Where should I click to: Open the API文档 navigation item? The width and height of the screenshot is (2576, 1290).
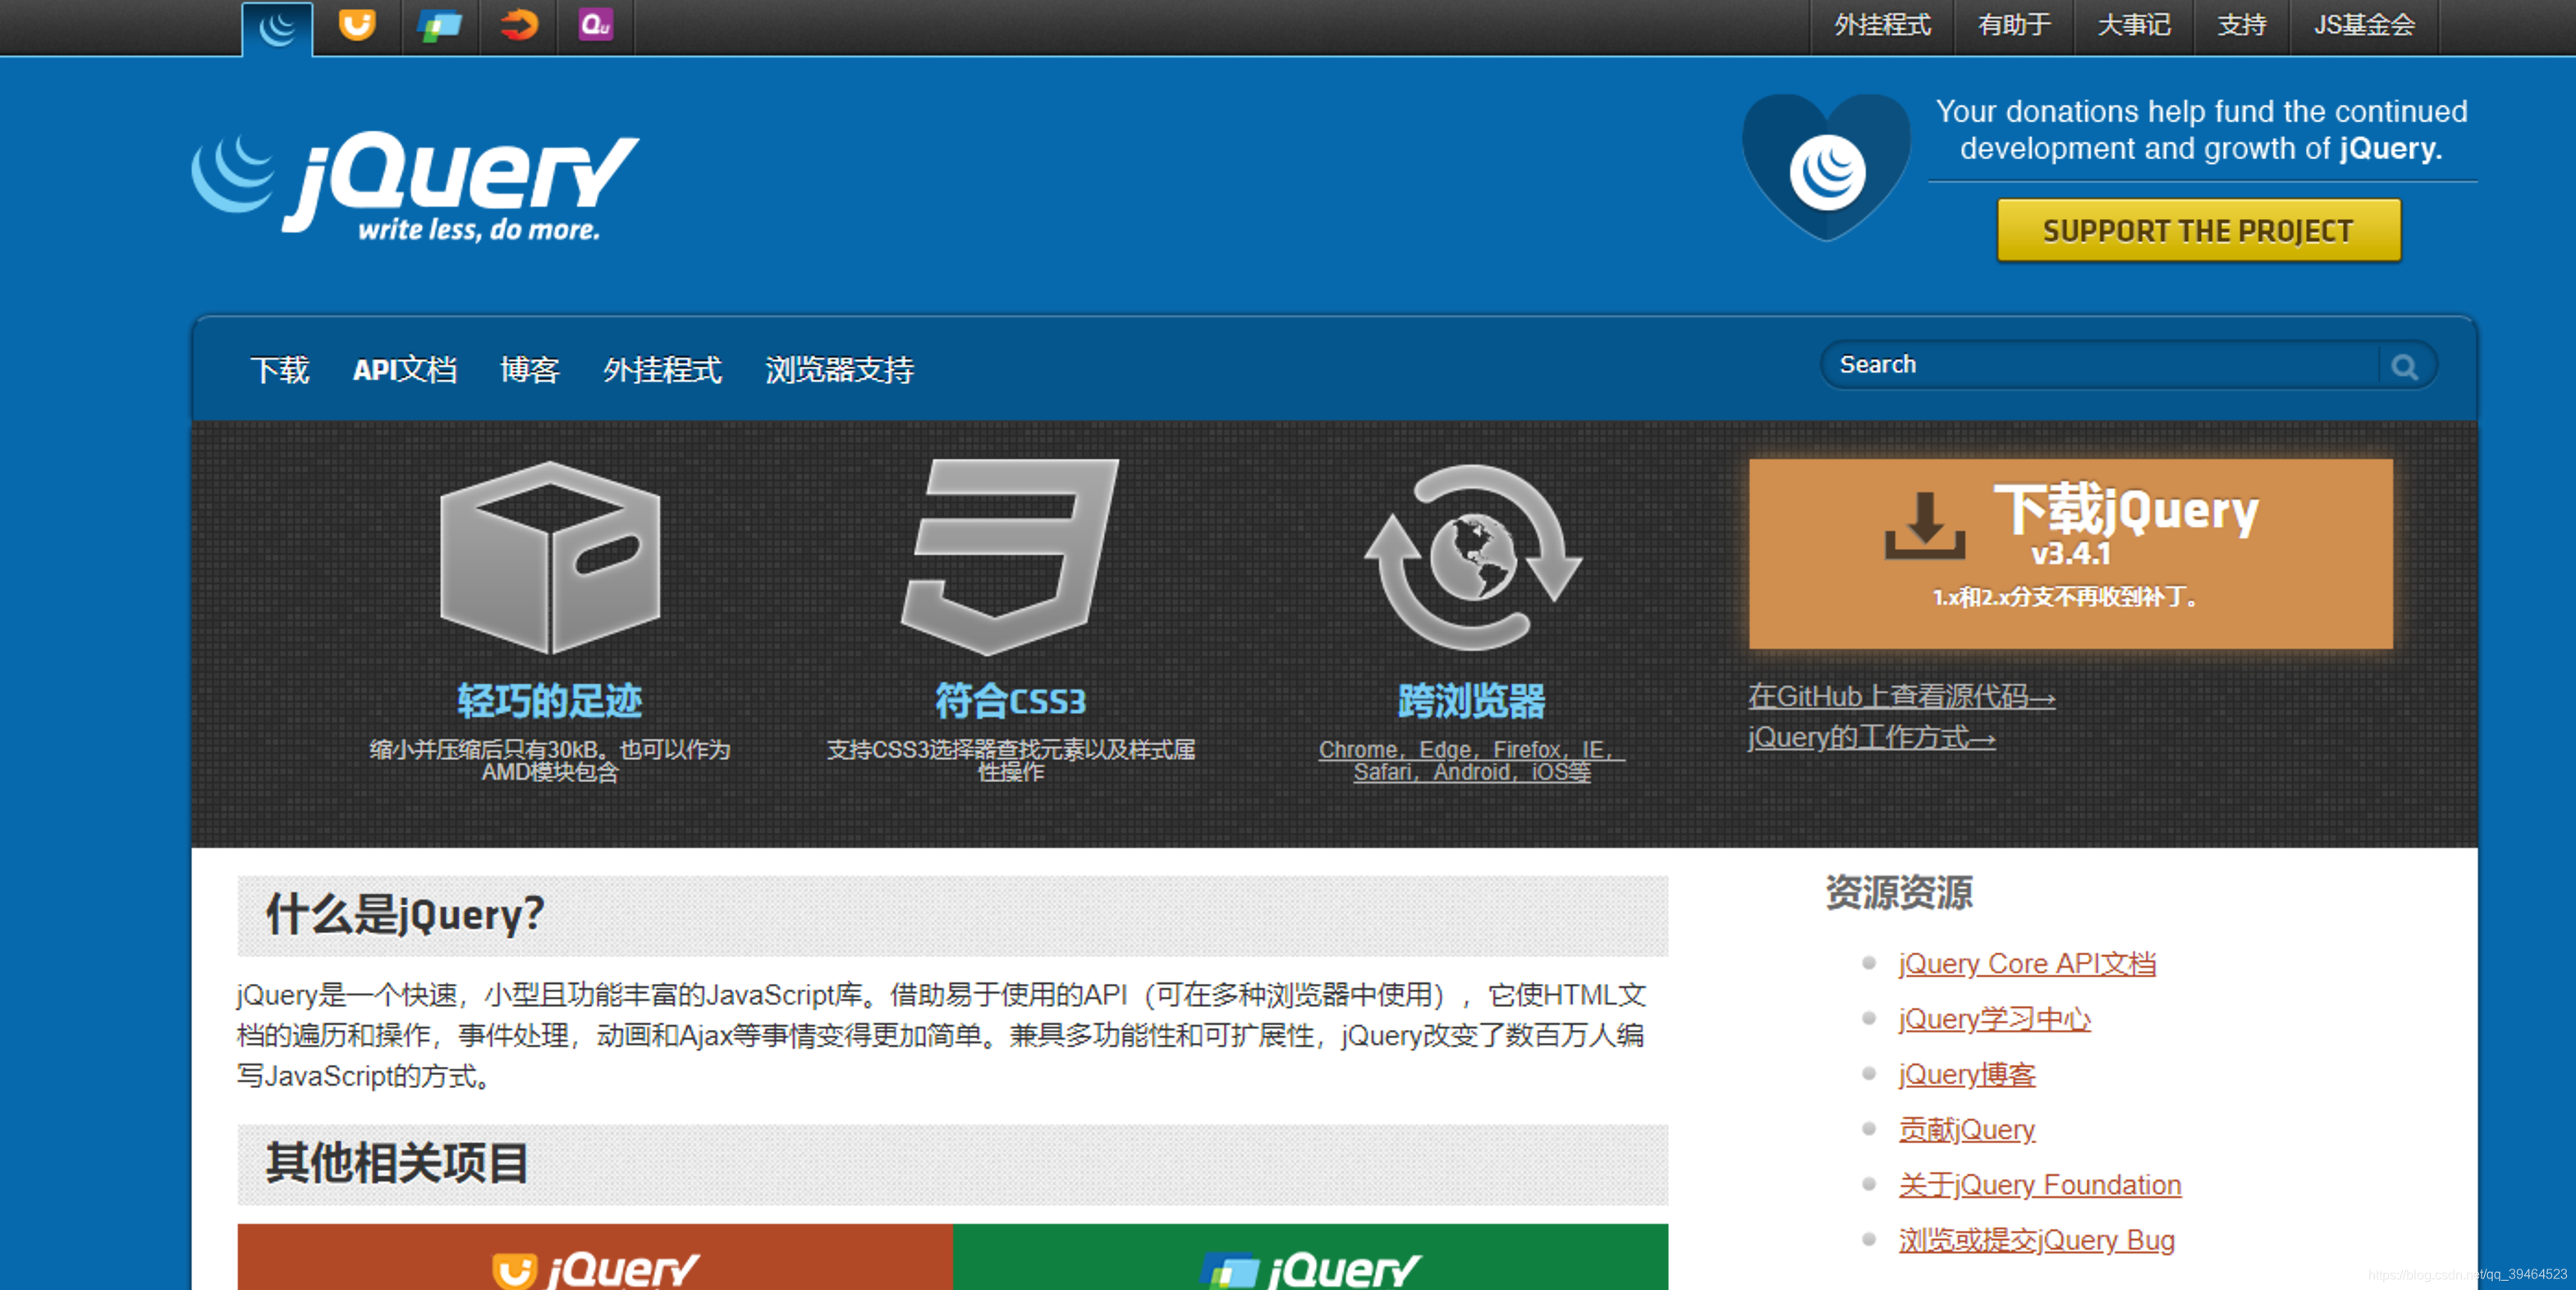(404, 370)
